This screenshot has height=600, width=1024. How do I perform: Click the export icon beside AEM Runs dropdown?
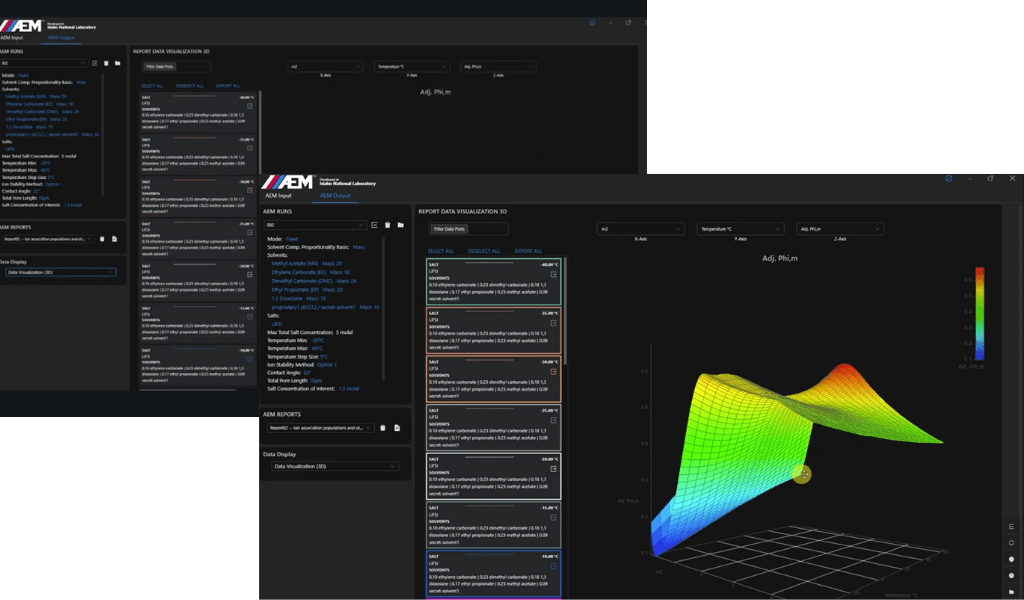pyautogui.click(x=373, y=225)
